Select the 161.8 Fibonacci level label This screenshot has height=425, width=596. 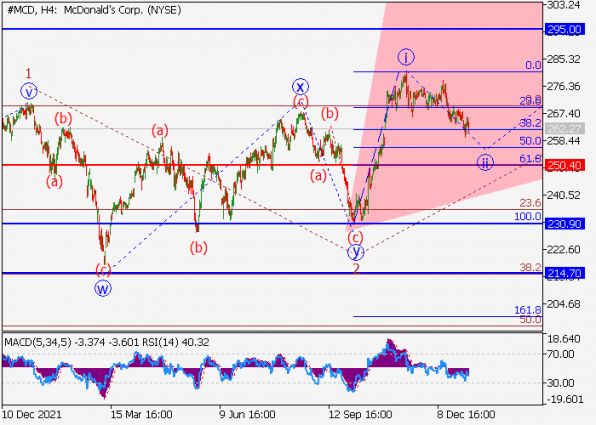click(528, 310)
